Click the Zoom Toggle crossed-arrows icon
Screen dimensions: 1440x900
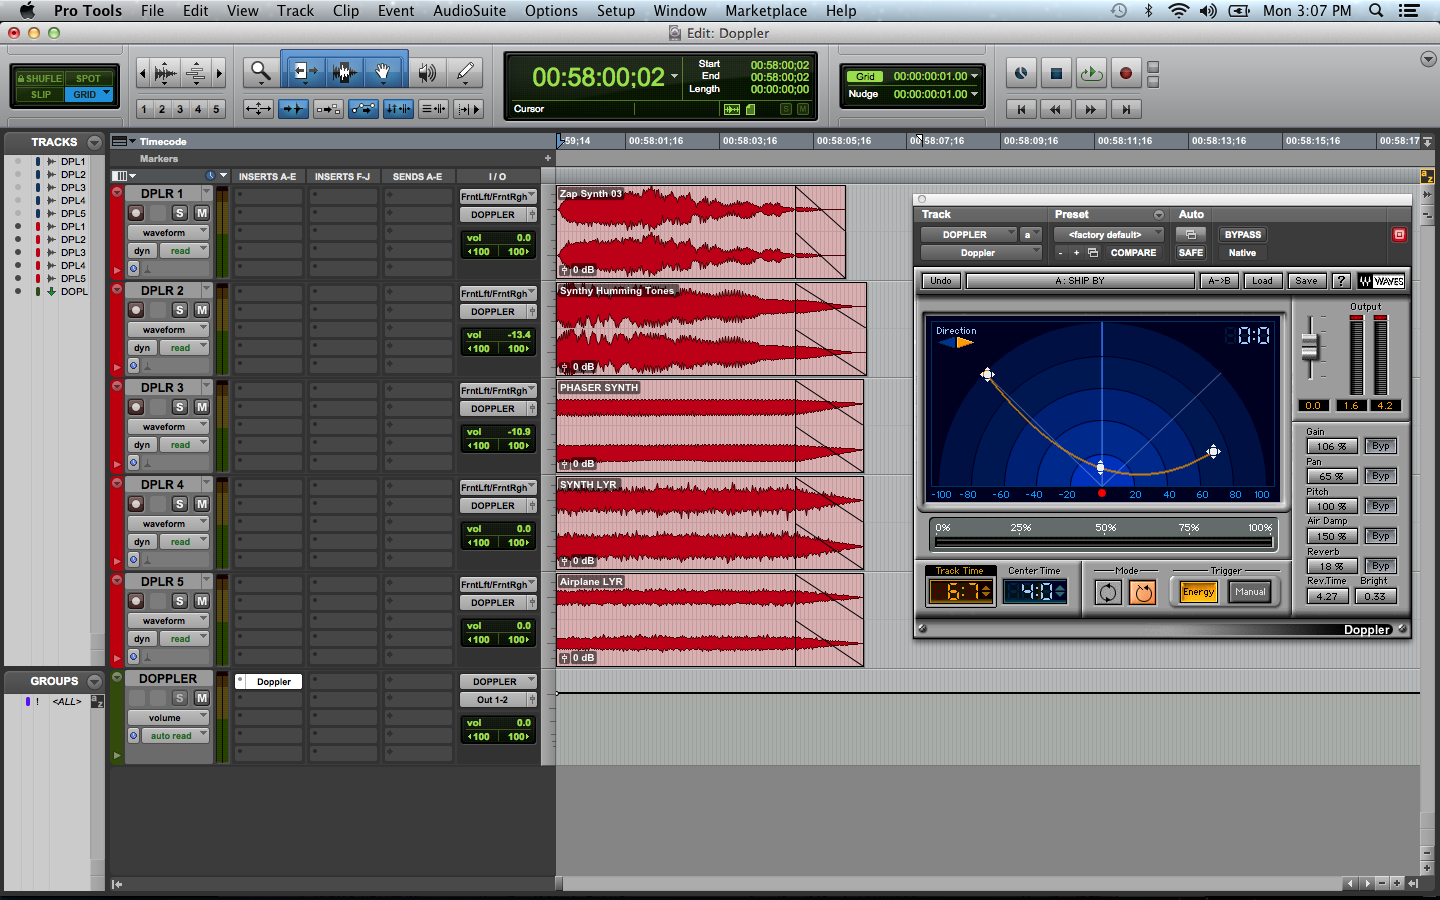258,109
